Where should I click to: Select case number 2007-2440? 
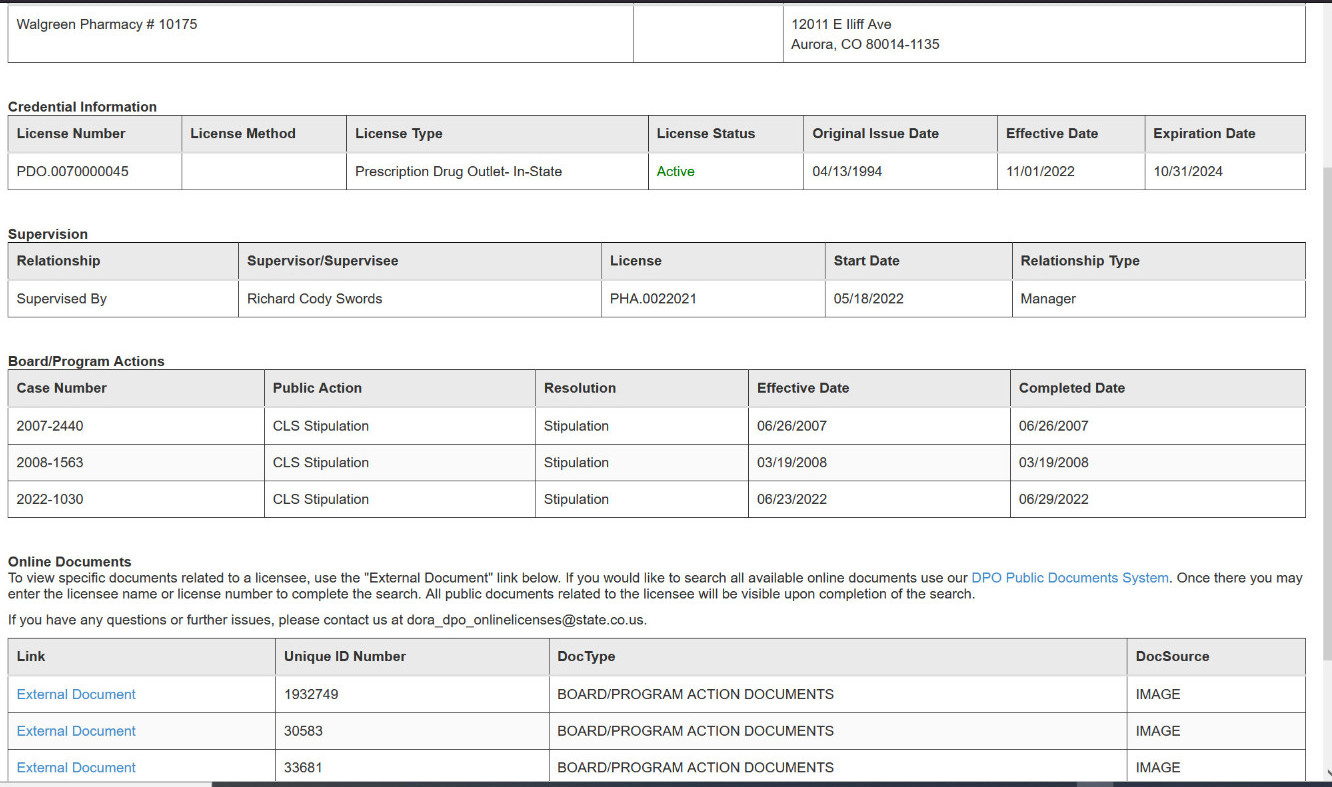pos(50,426)
